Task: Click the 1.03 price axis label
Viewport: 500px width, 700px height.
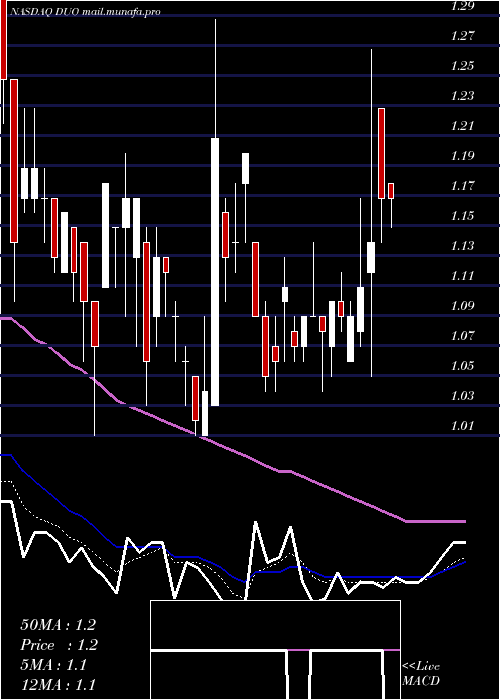Action: 462,396
